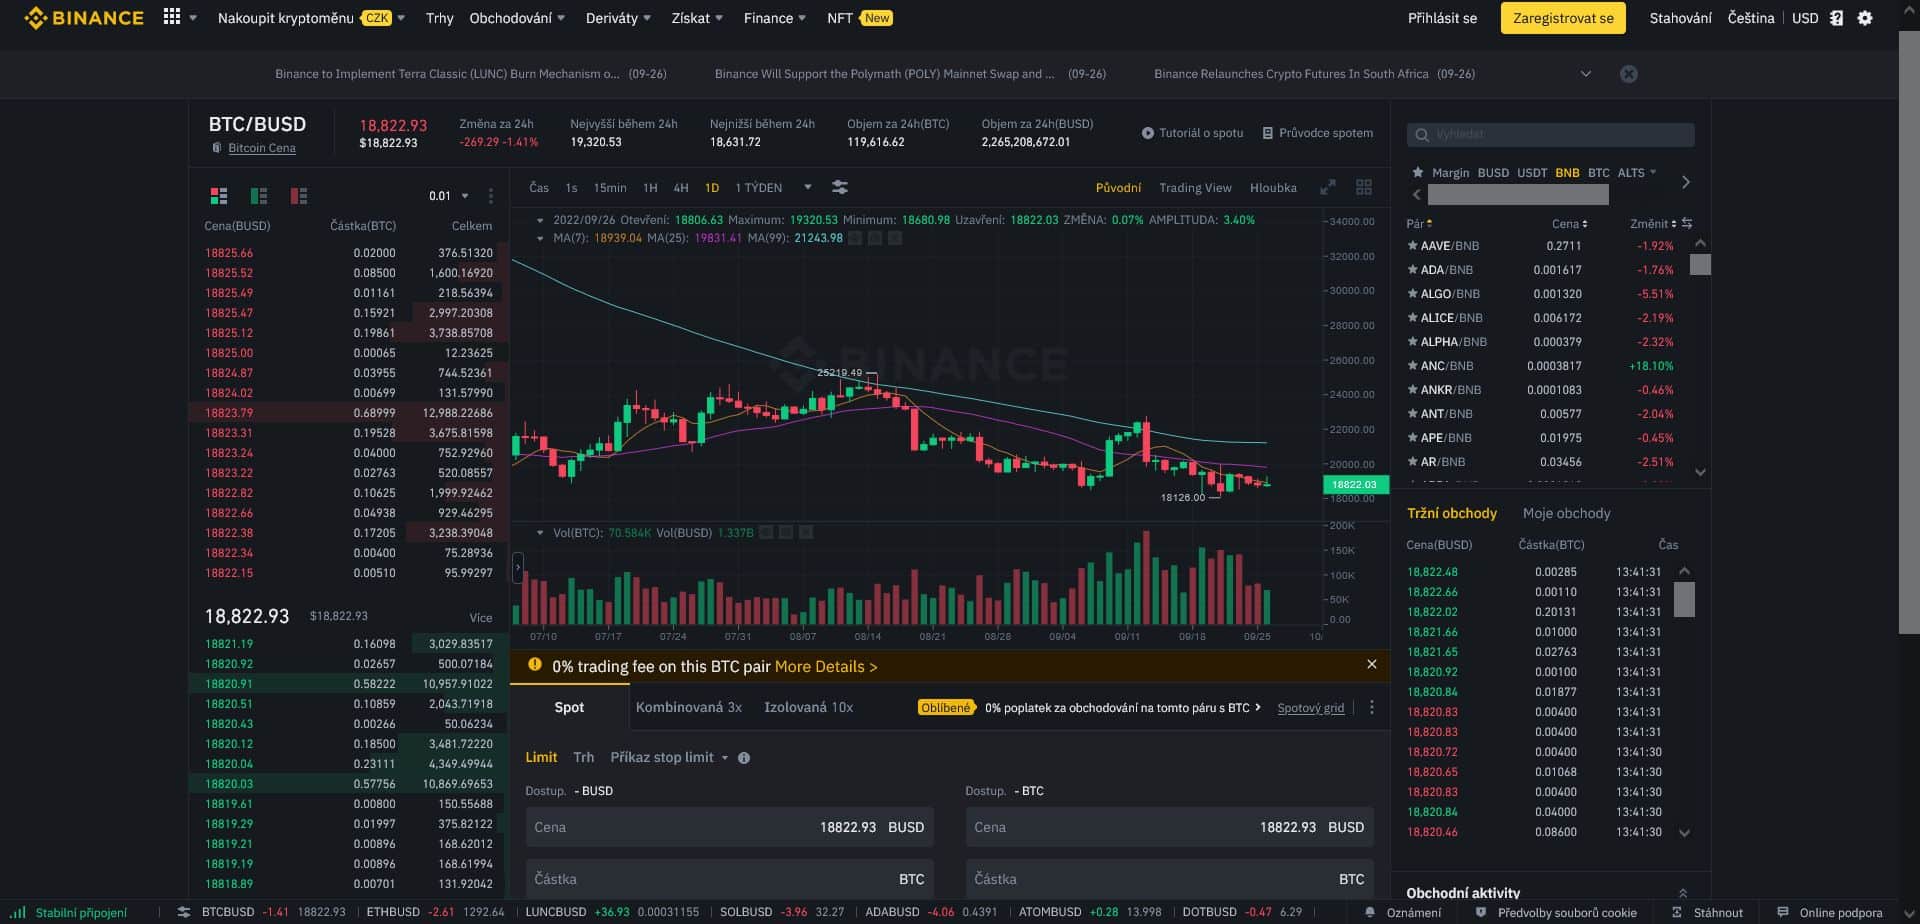This screenshot has width=1920, height=924.
Task: Open Nakoupit kryptoměnu menu
Action: (311, 18)
